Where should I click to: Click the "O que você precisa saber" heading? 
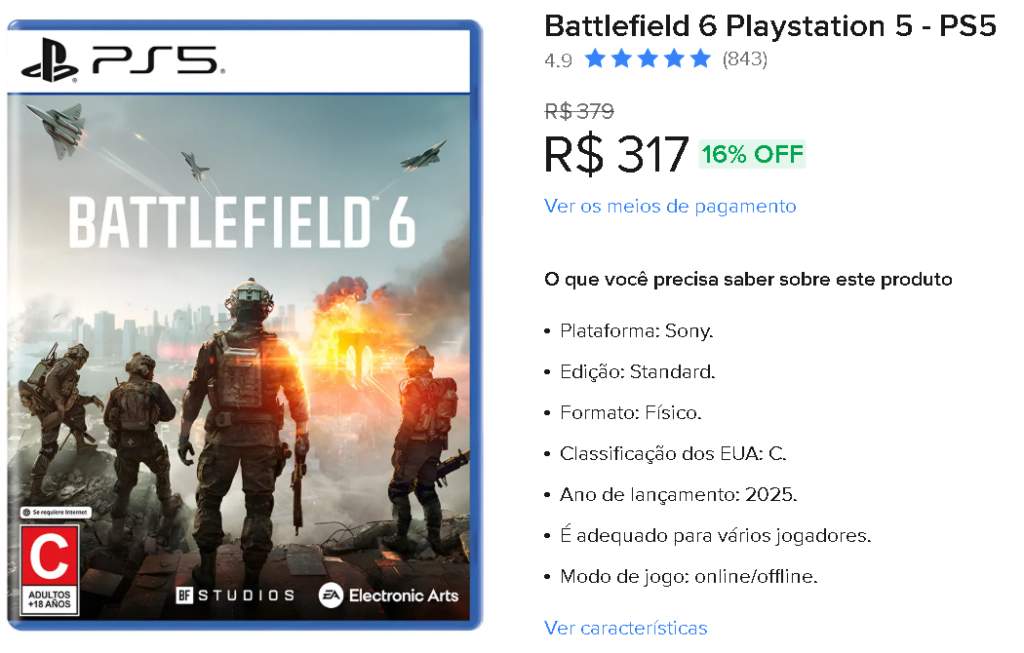(x=748, y=279)
